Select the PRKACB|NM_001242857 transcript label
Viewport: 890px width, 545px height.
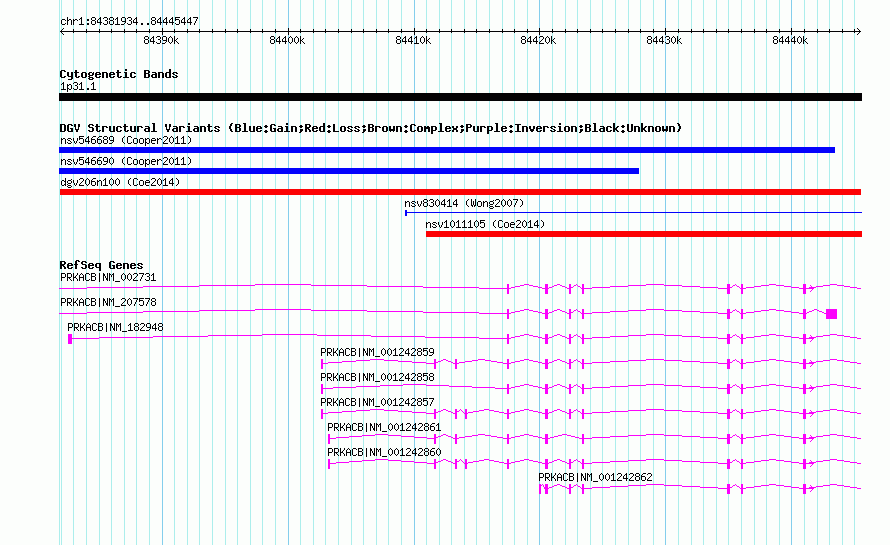pos(377,403)
